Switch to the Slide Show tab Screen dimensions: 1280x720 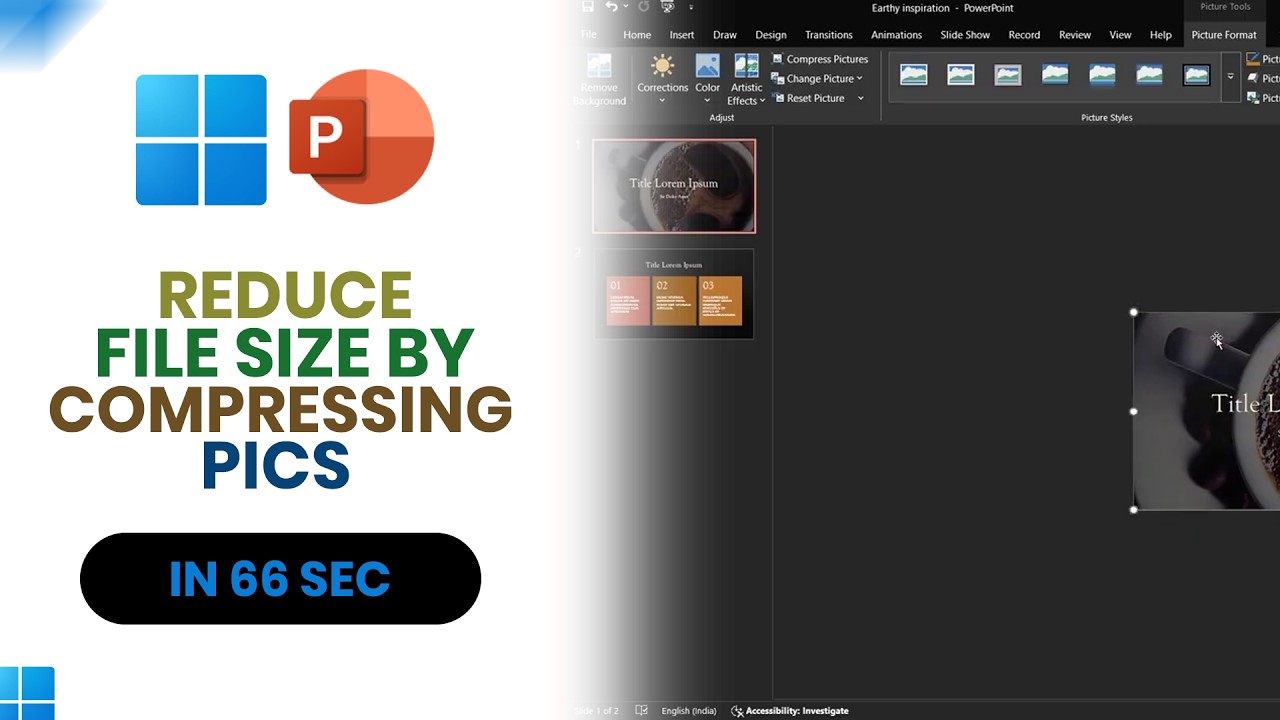coord(965,35)
